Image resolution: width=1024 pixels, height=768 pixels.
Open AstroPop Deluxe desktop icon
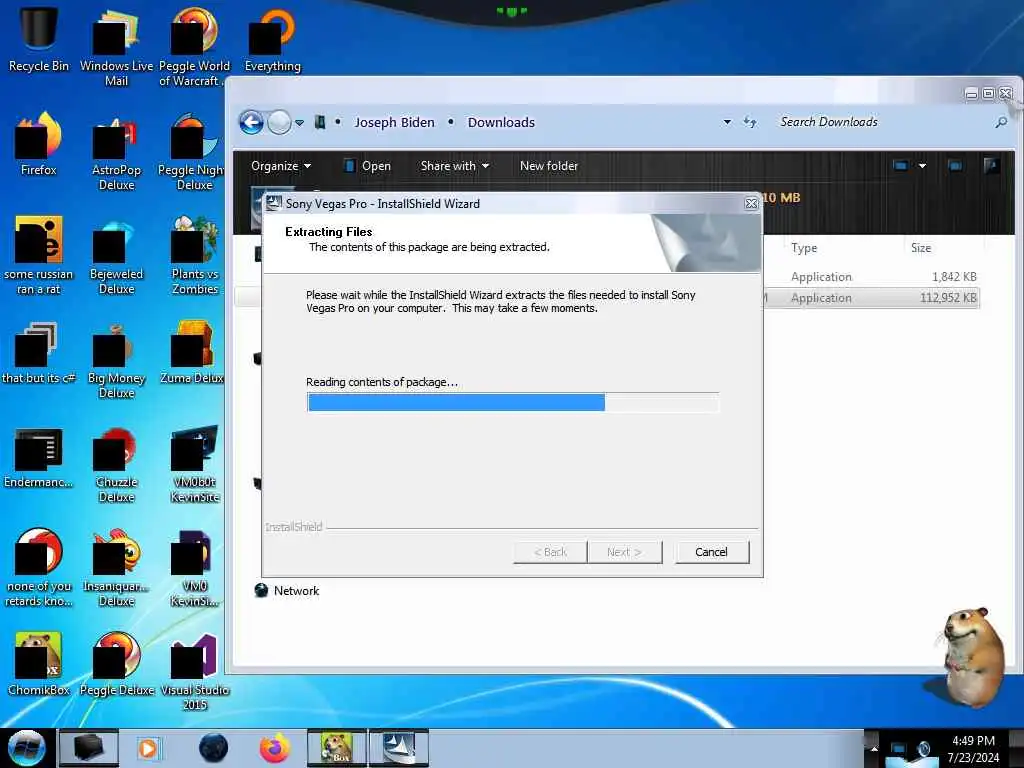pyautogui.click(x=116, y=152)
